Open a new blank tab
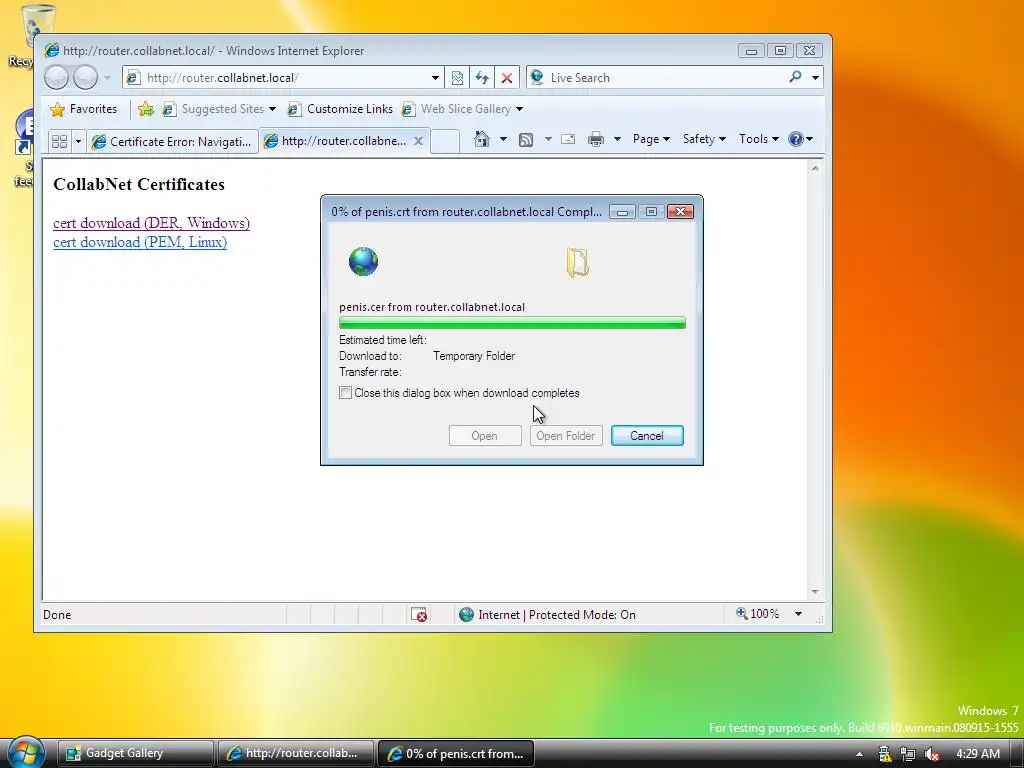Screen dimensions: 1024x768 445,141
